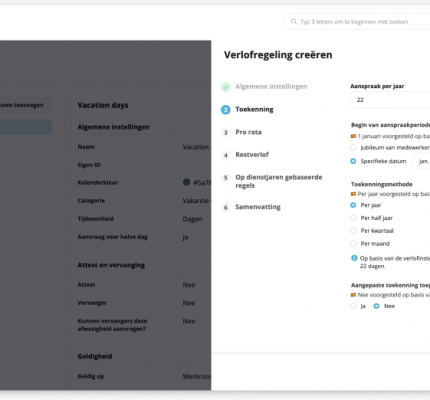
Task: Click the blue info icon near 22 dagen
Action: tap(354, 258)
